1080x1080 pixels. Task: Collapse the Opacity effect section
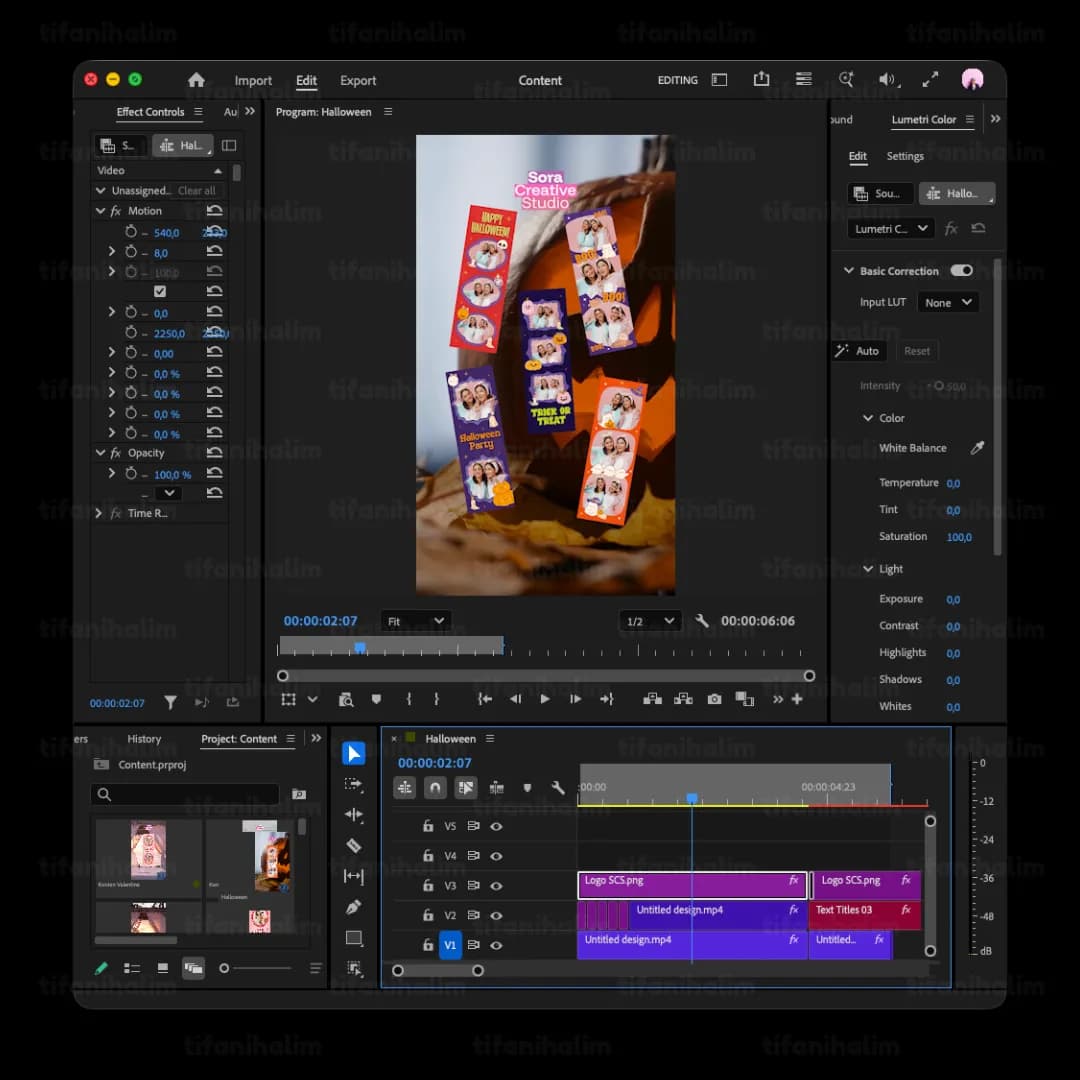pos(101,453)
